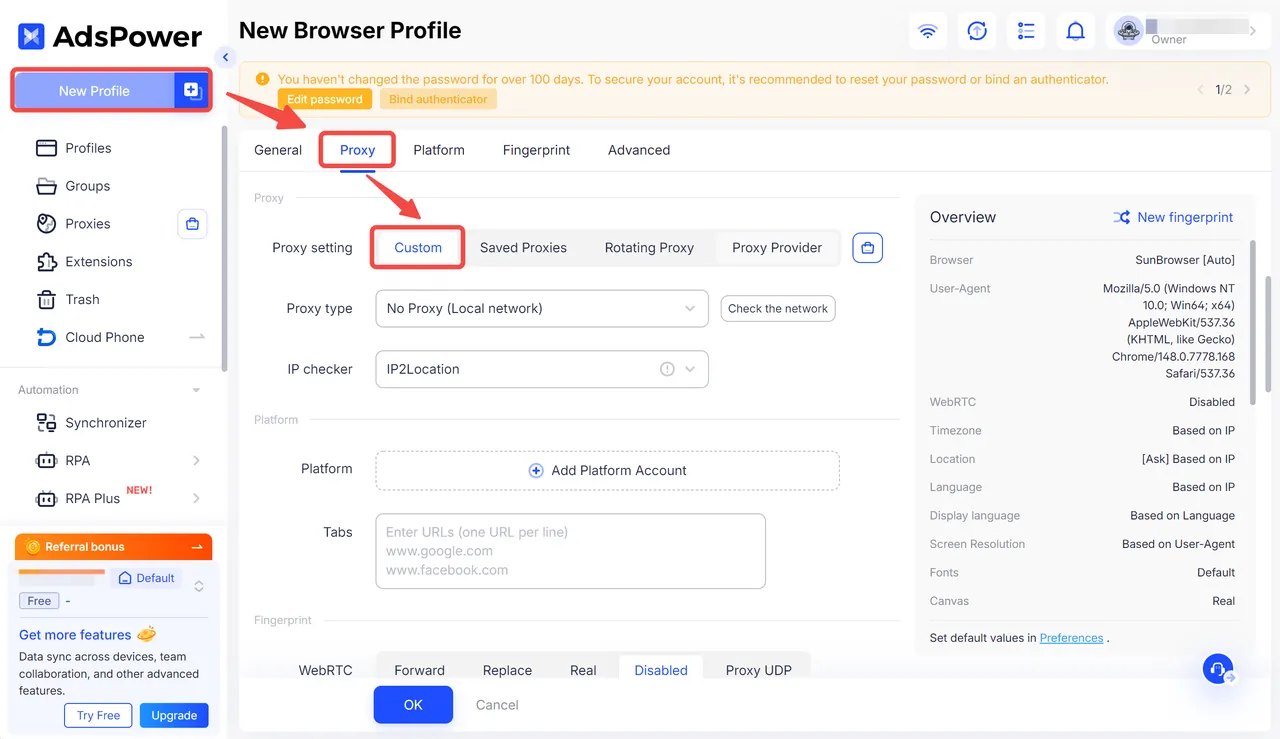The height and width of the screenshot is (739, 1280).
Task: Open the notifications bell icon
Action: tap(1075, 31)
